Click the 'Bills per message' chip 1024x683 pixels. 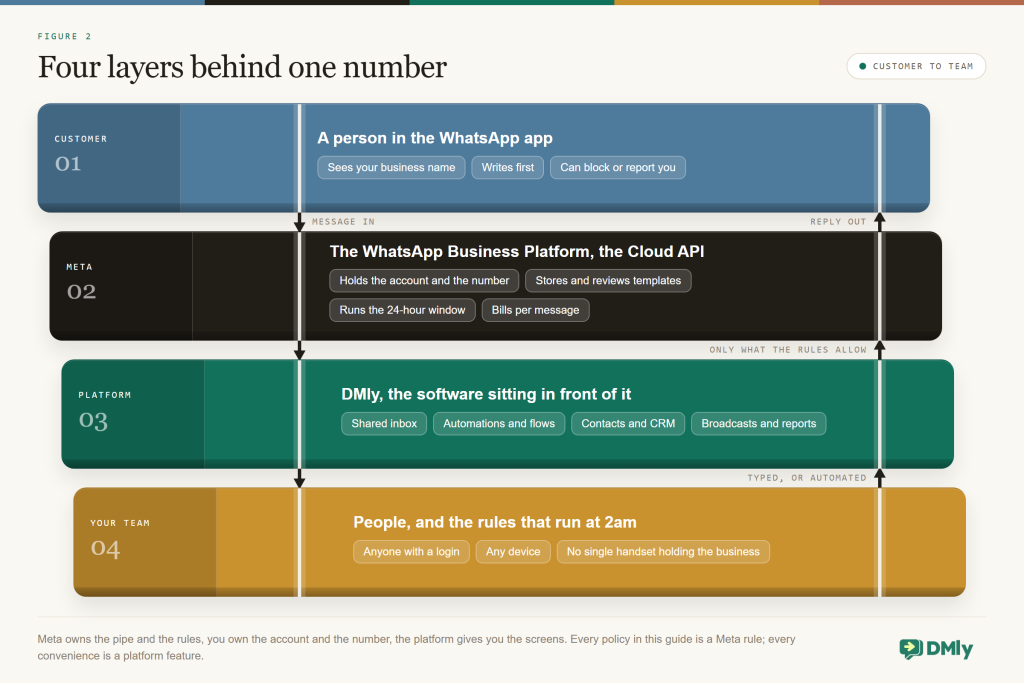click(x=536, y=310)
